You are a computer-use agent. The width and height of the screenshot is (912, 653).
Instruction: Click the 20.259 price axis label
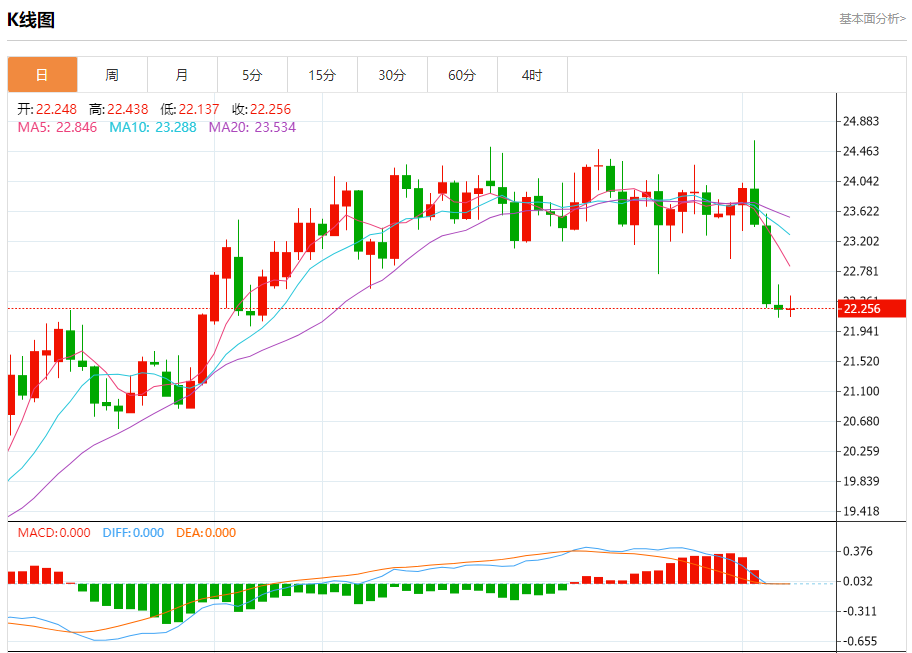(861, 451)
